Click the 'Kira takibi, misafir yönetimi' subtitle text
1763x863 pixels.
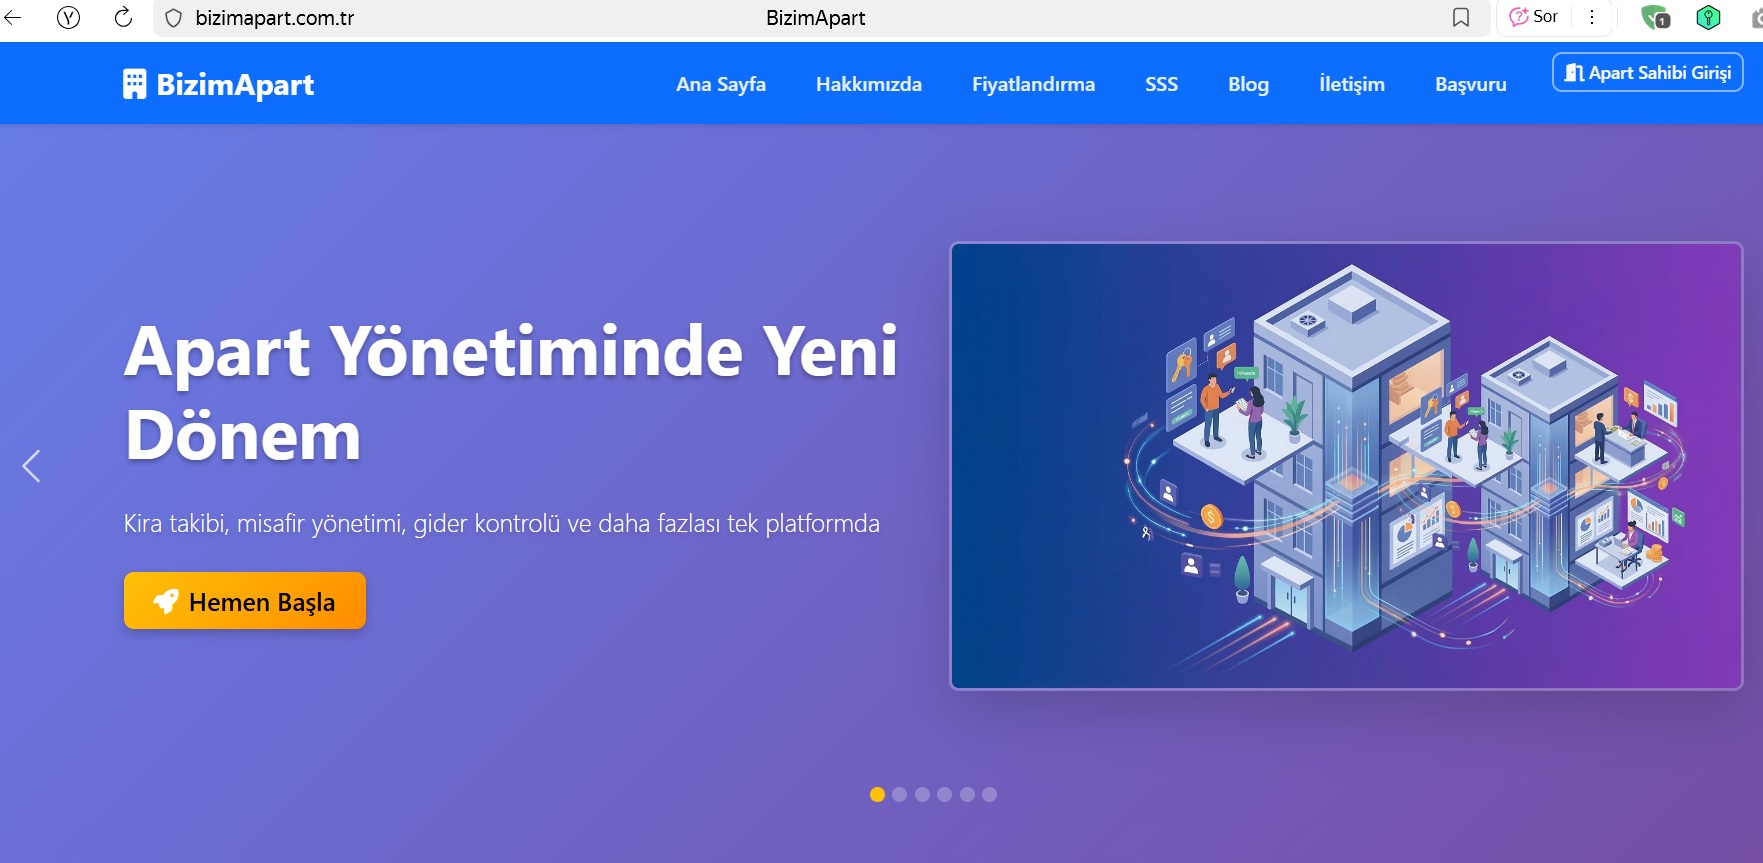pyautogui.click(x=502, y=523)
